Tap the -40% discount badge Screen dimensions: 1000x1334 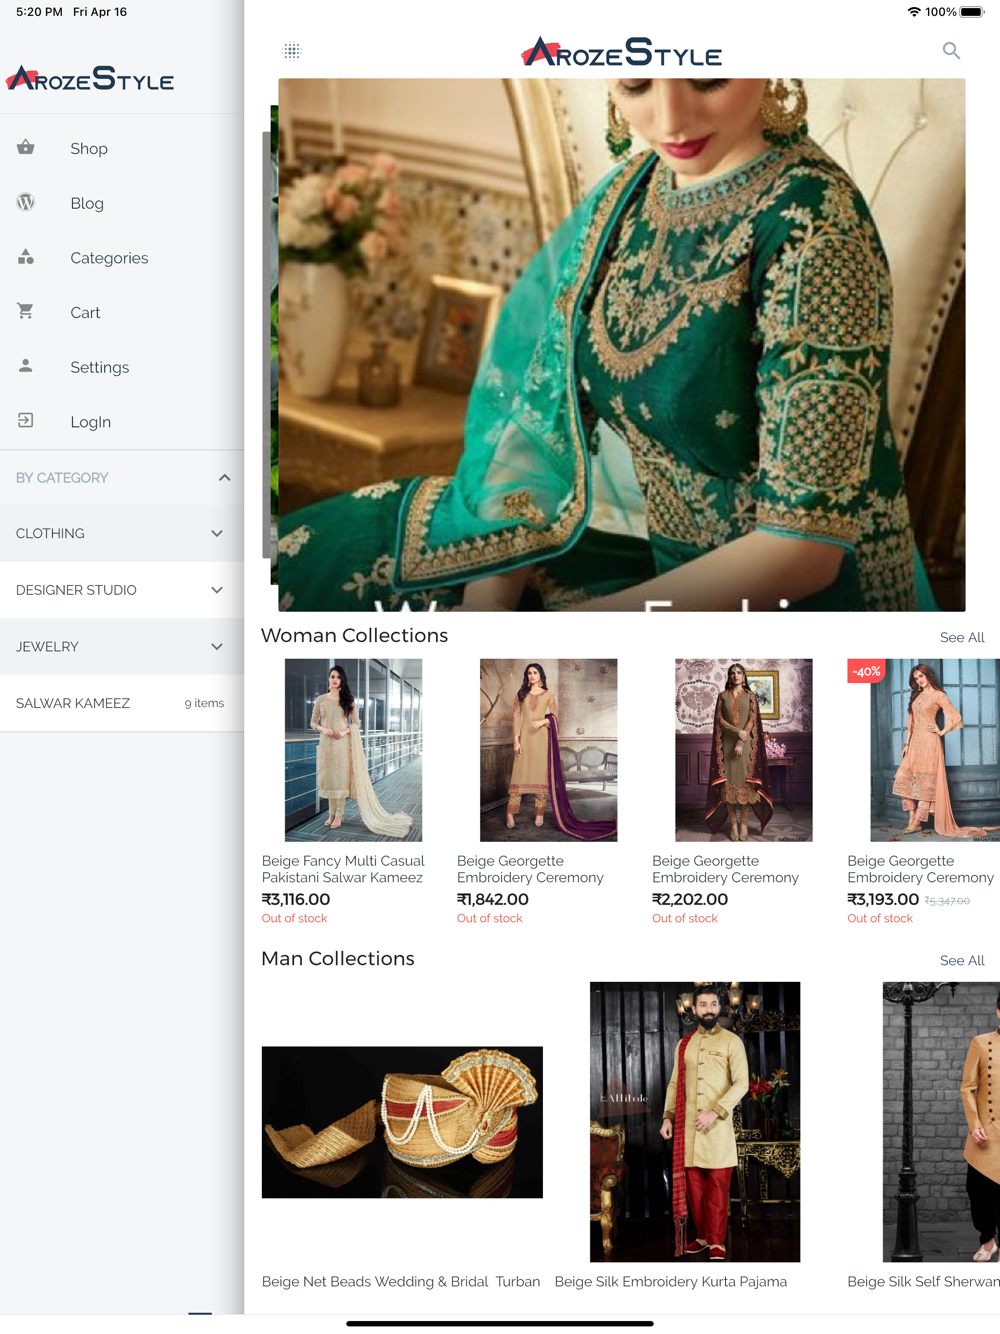[866, 671]
